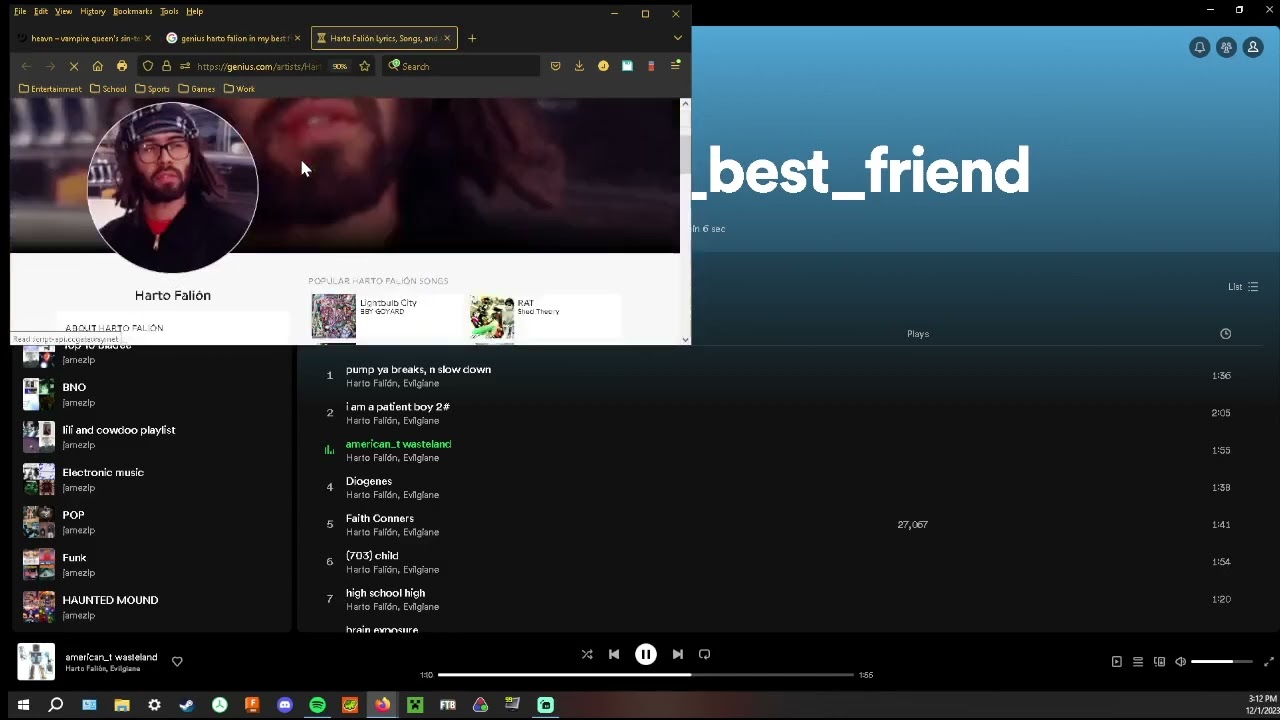Open the Windows Start menu
Screen dimensions: 1280x720
(23, 705)
